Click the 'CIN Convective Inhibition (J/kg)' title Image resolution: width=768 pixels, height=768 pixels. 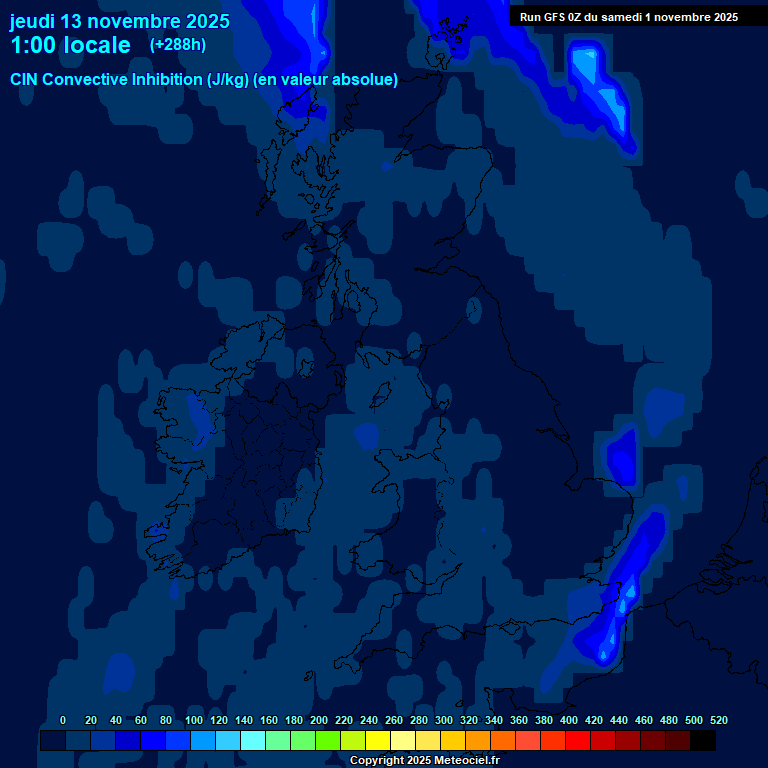click(130, 79)
